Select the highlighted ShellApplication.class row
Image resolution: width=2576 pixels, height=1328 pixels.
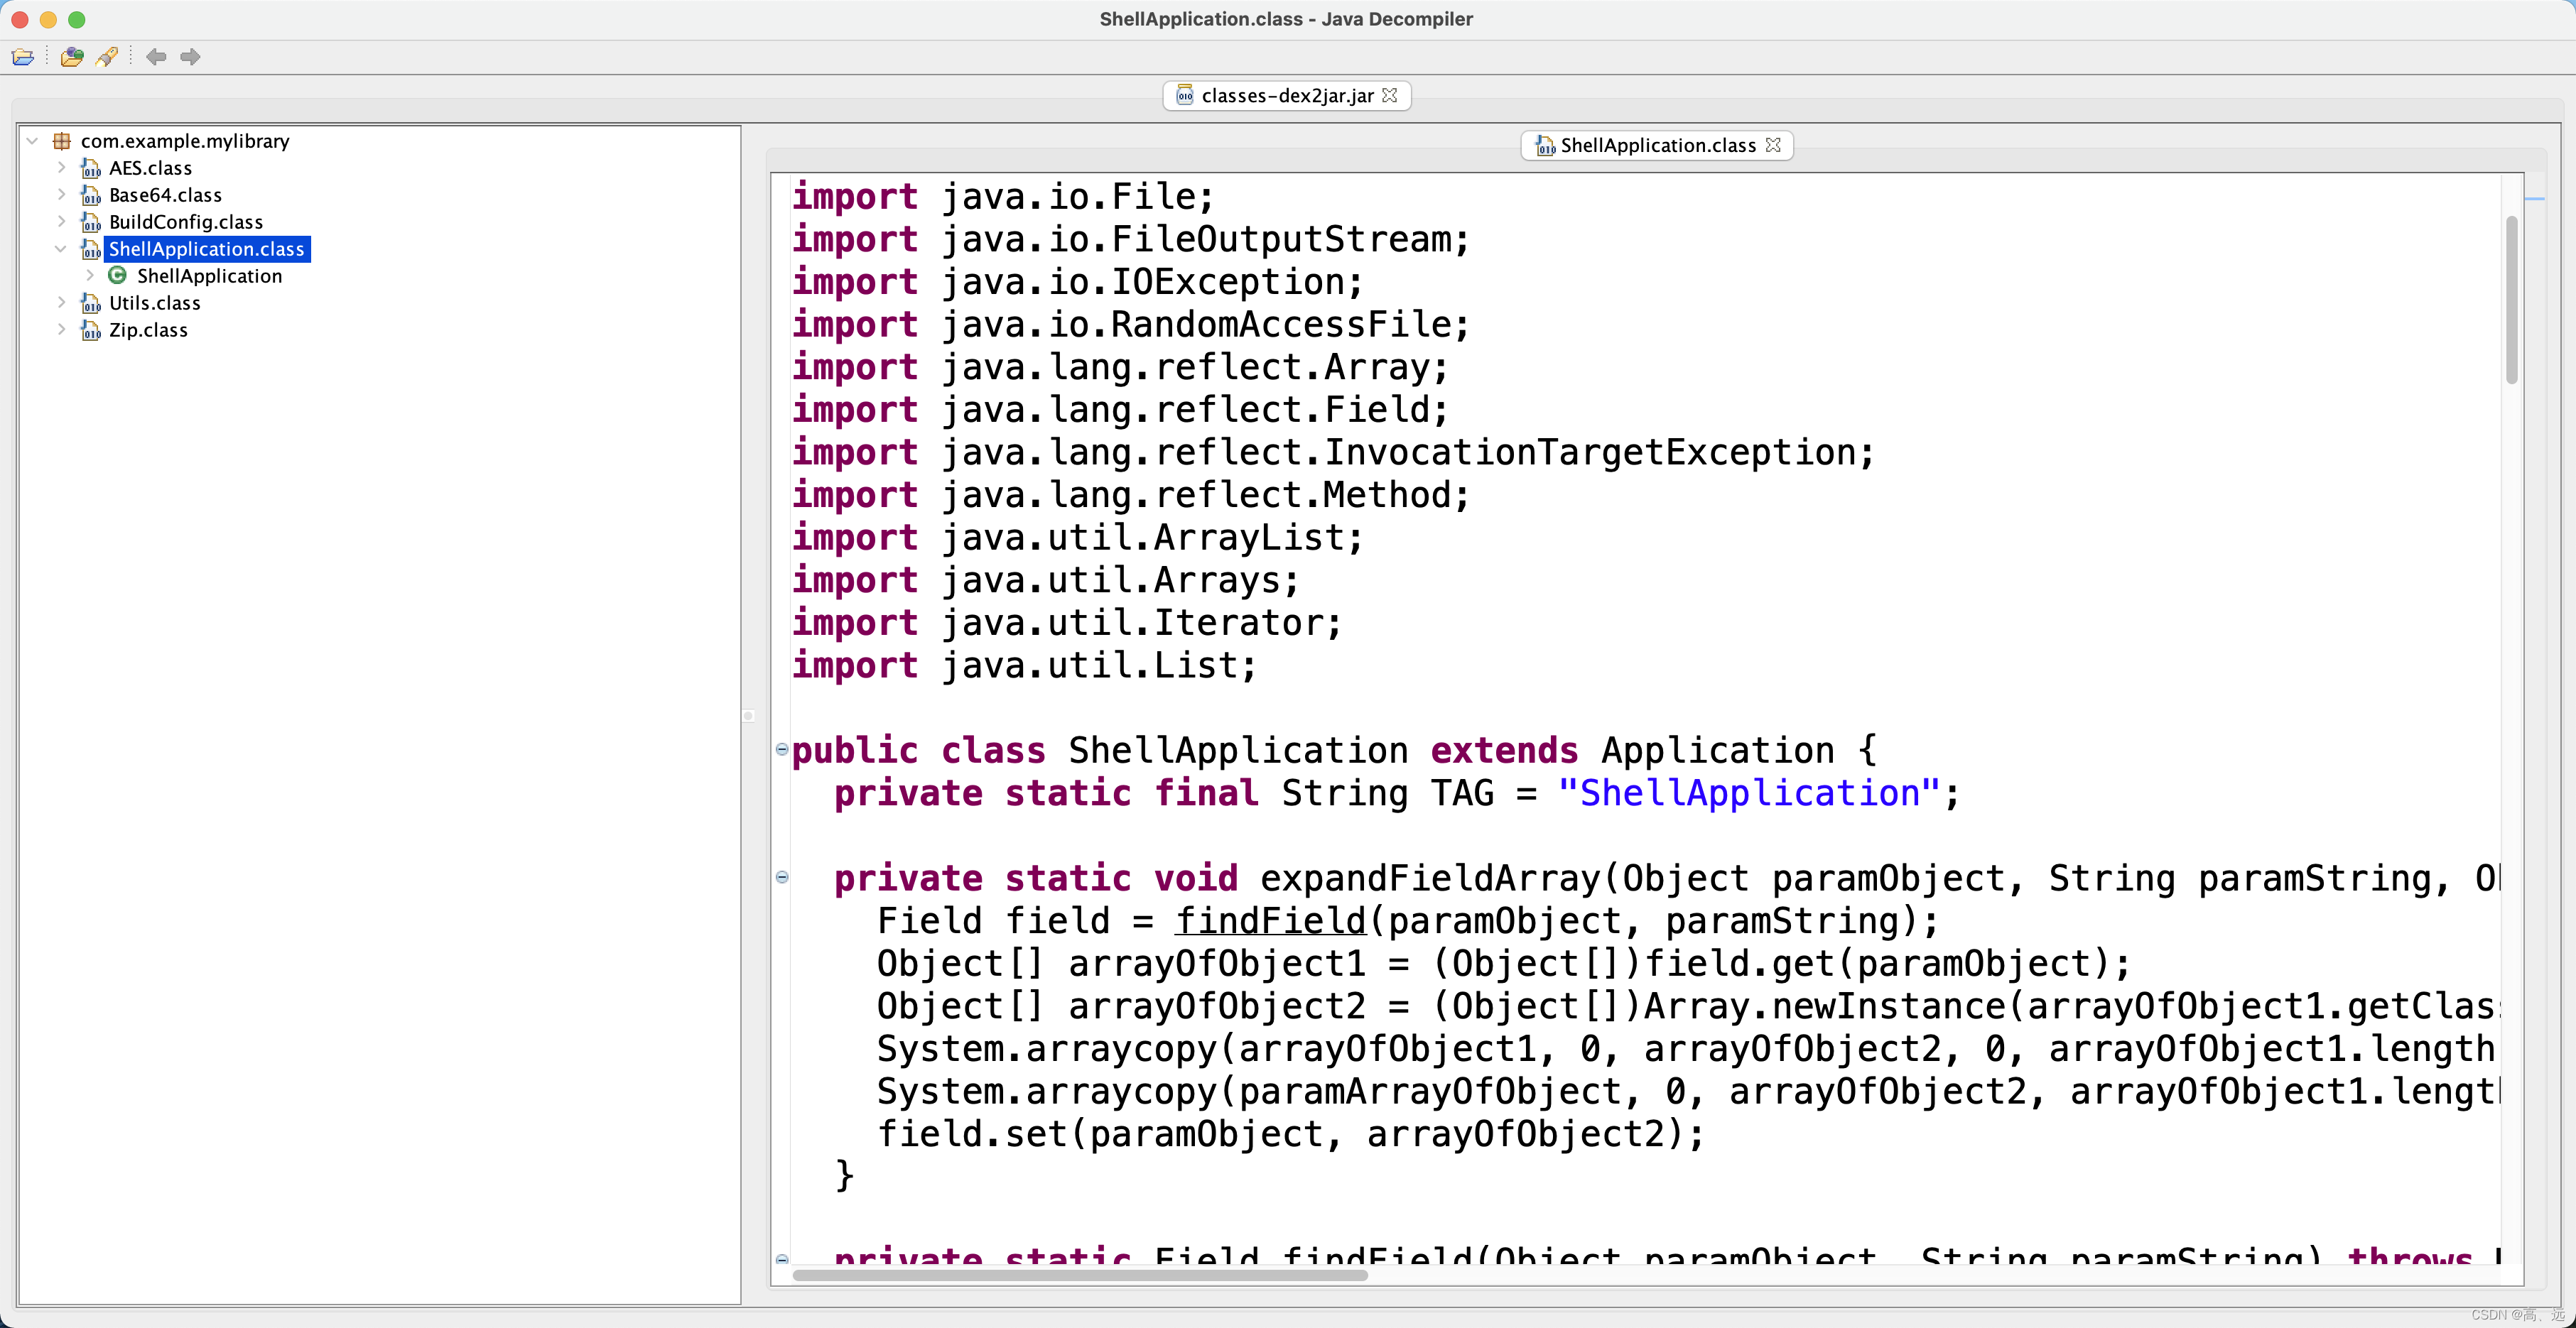[207, 249]
